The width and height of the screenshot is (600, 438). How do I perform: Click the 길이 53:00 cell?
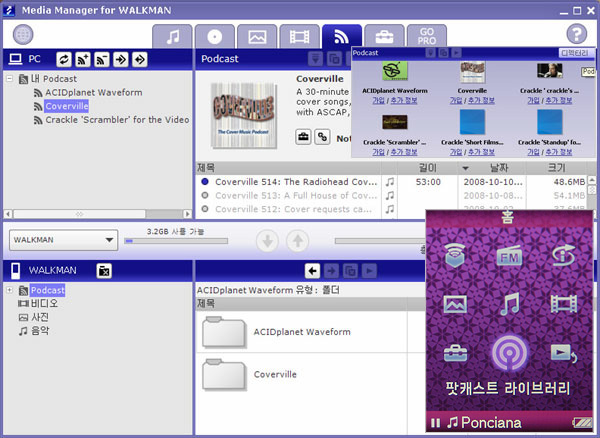click(x=428, y=182)
